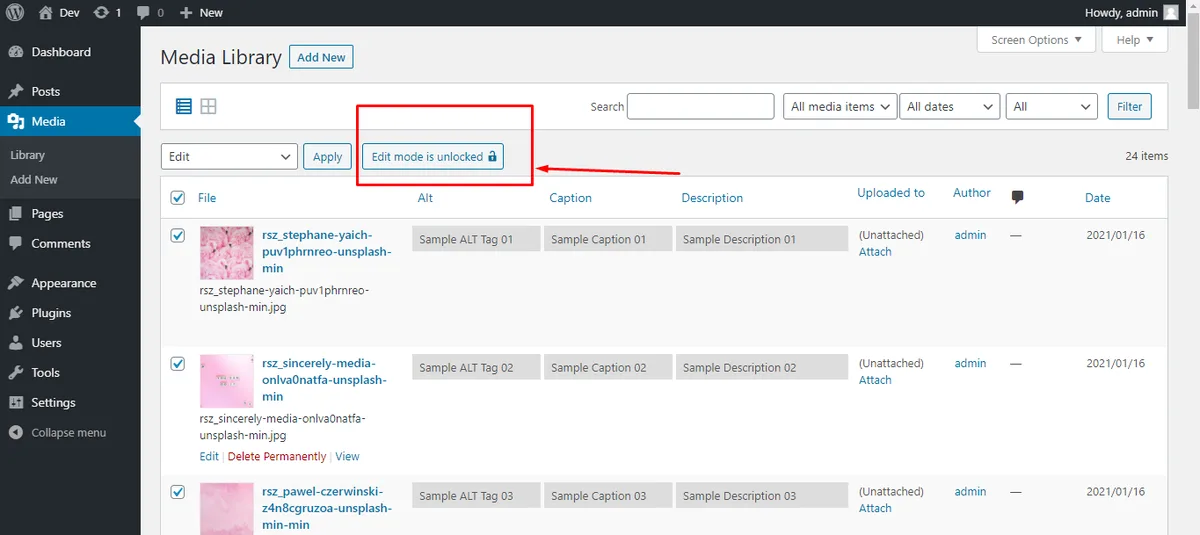Open the Appearance menu
The image size is (1200, 535).
(x=64, y=283)
